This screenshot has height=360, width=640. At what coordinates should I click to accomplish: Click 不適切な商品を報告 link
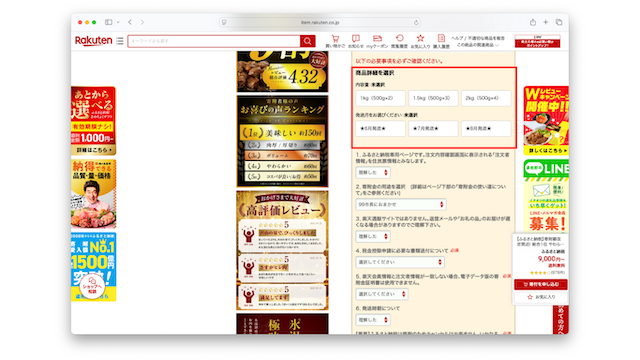(x=486, y=38)
